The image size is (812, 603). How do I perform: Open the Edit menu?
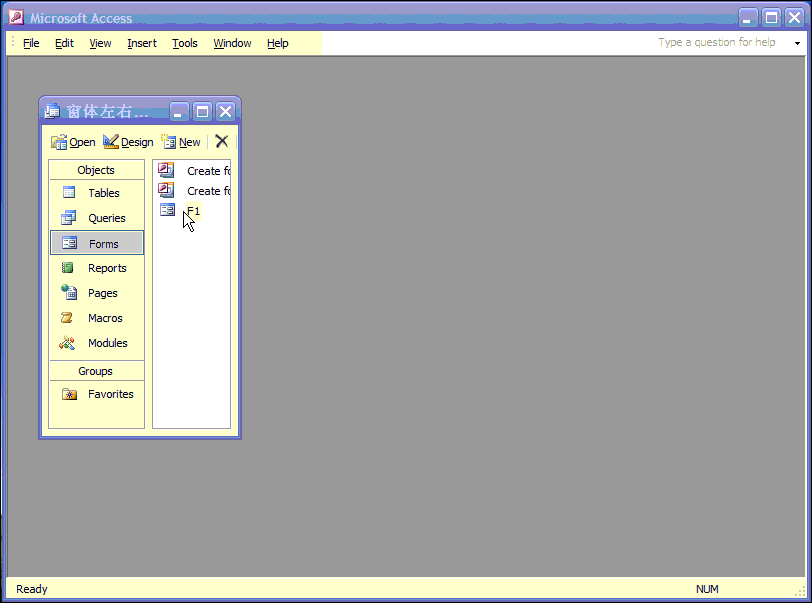pyautogui.click(x=64, y=43)
